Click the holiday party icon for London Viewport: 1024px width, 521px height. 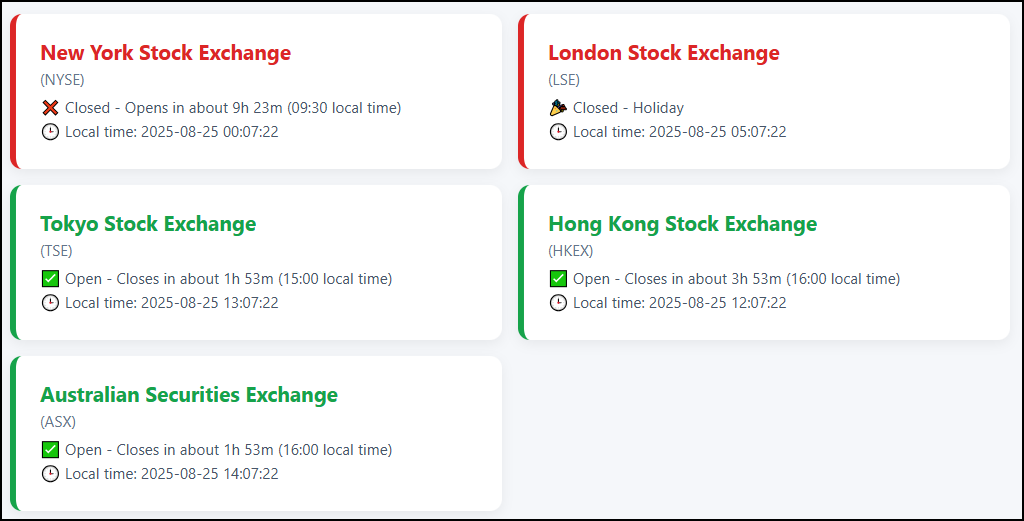pyautogui.click(x=558, y=108)
